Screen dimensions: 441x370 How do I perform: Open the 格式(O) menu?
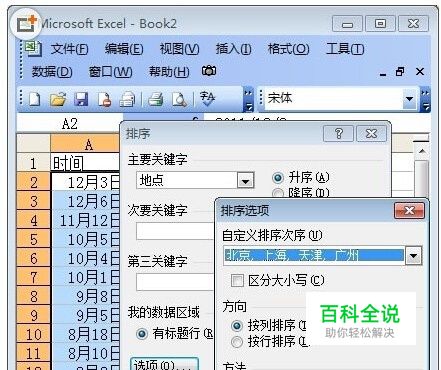[x=289, y=49]
